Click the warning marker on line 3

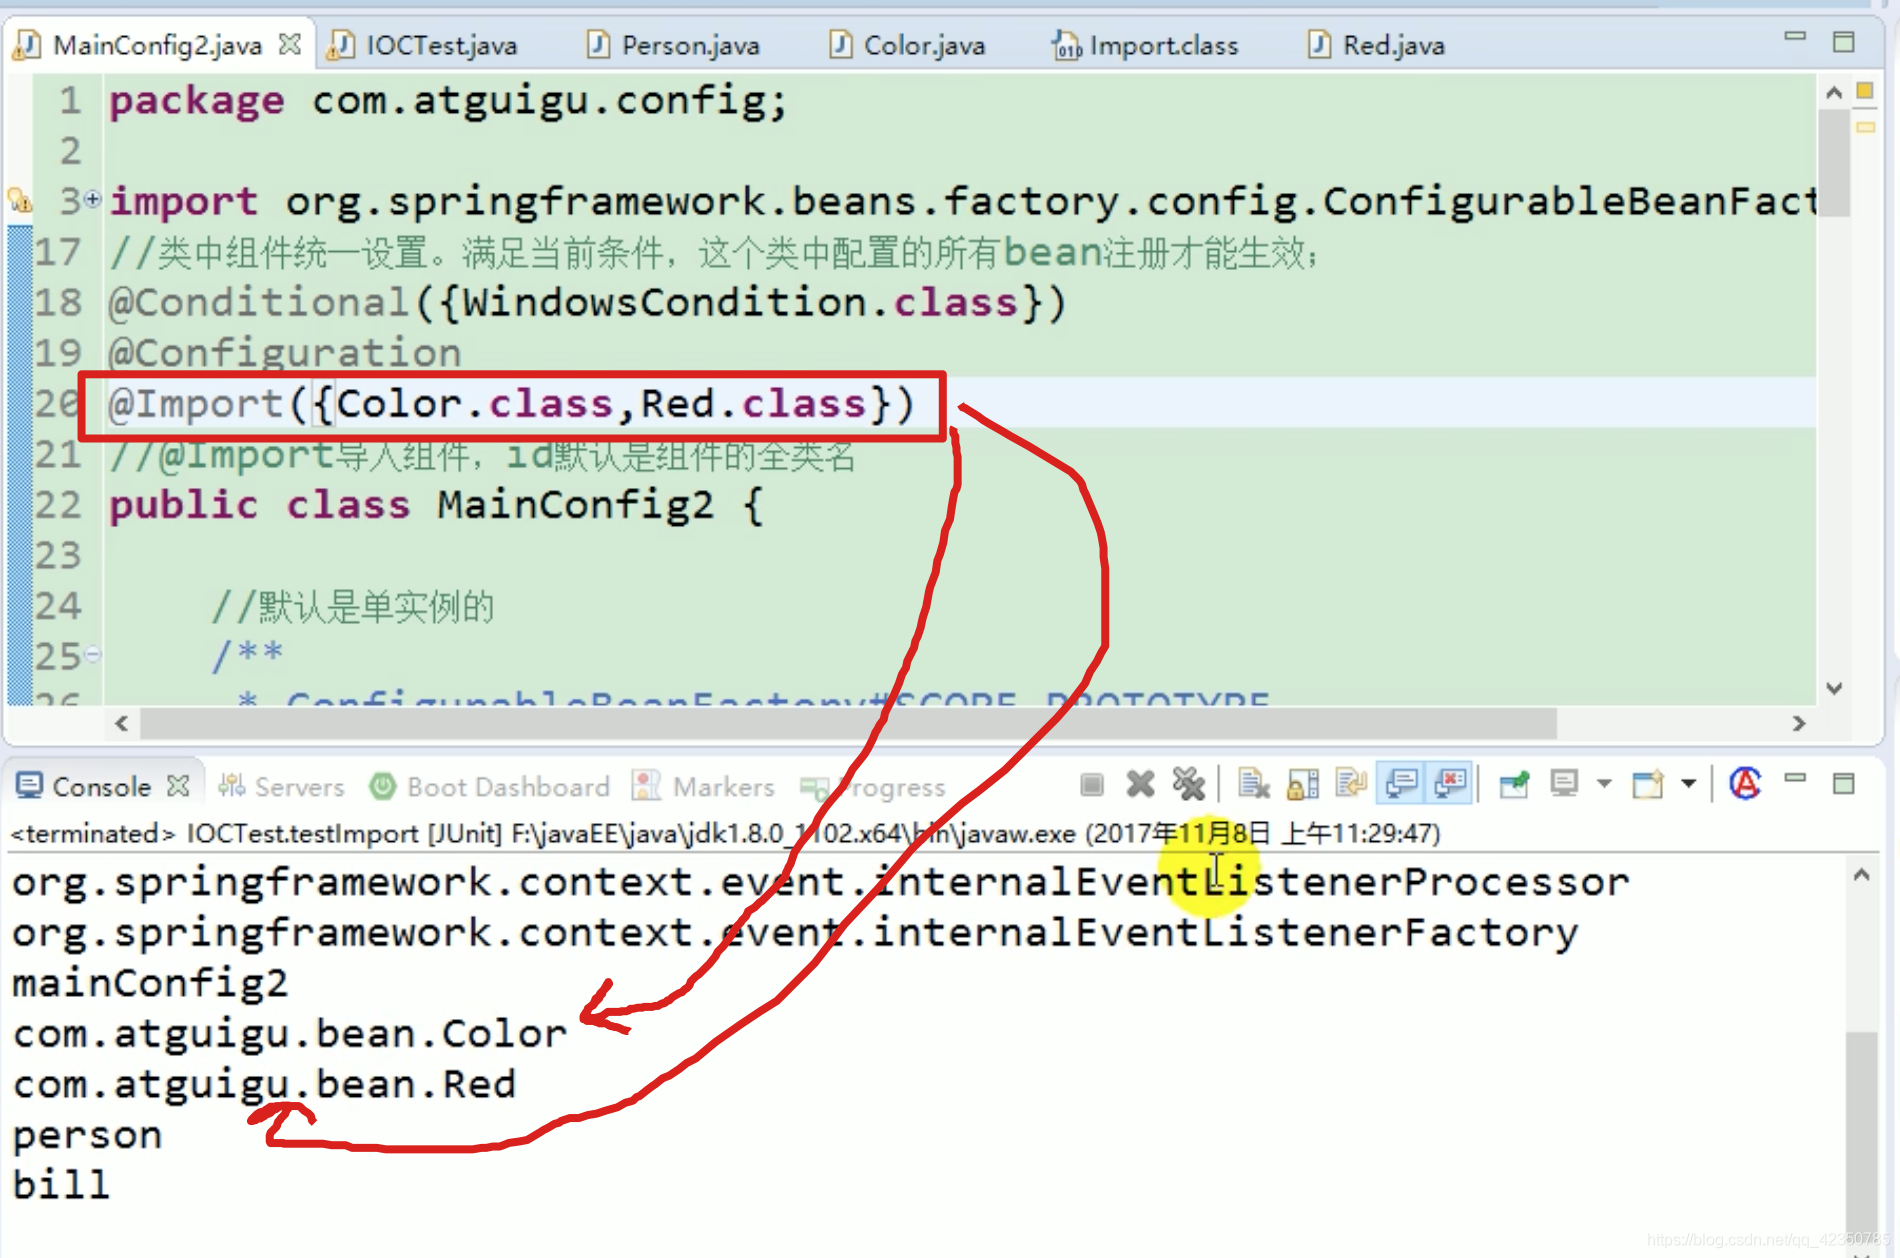19,200
